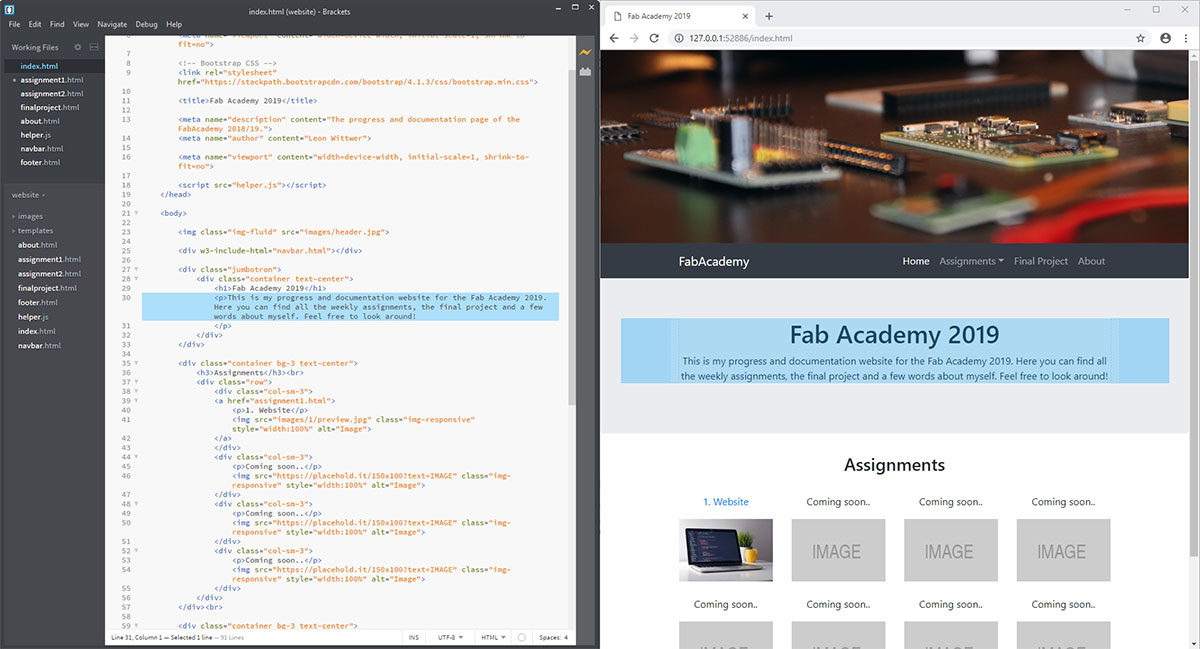Collapse the jumbotron div fold at line 27
The image size is (1200, 649).
click(x=135, y=269)
